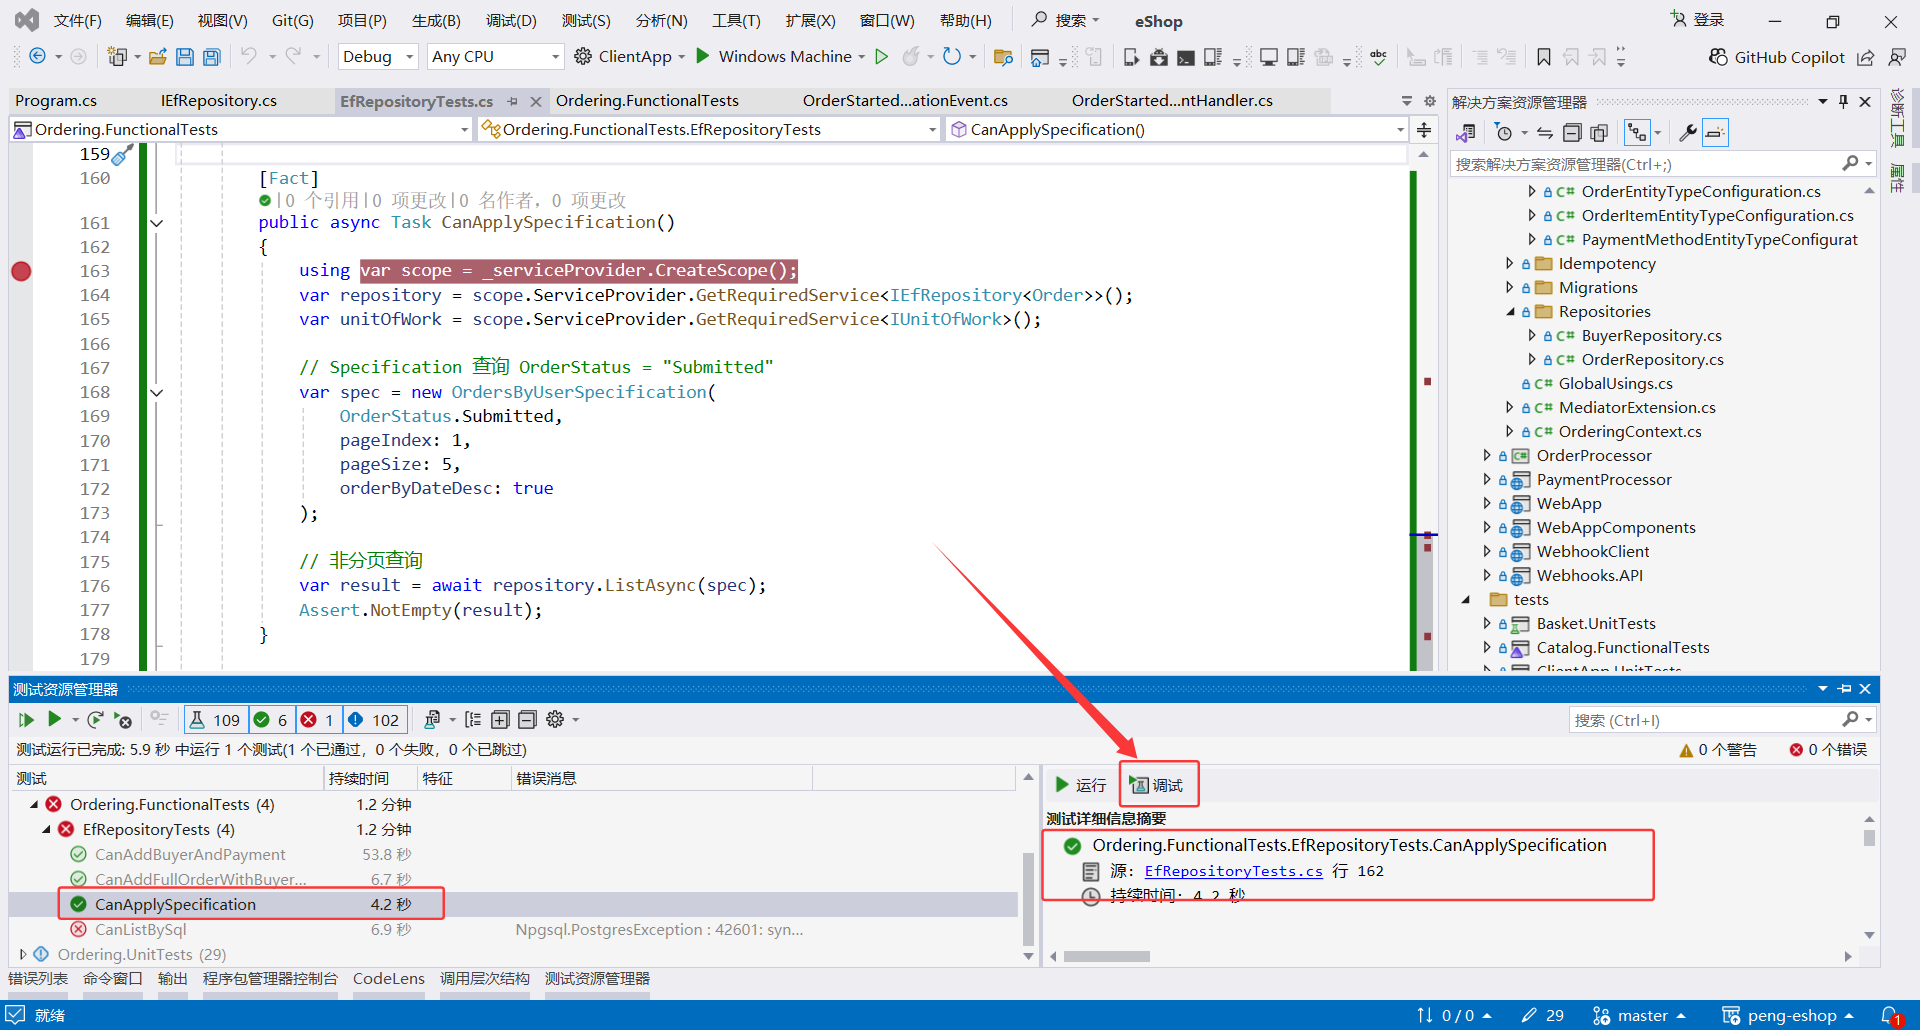Click the peng-eshop repository in status bar
Image resolution: width=1920 pixels, height=1030 pixels.
click(1789, 1016)
